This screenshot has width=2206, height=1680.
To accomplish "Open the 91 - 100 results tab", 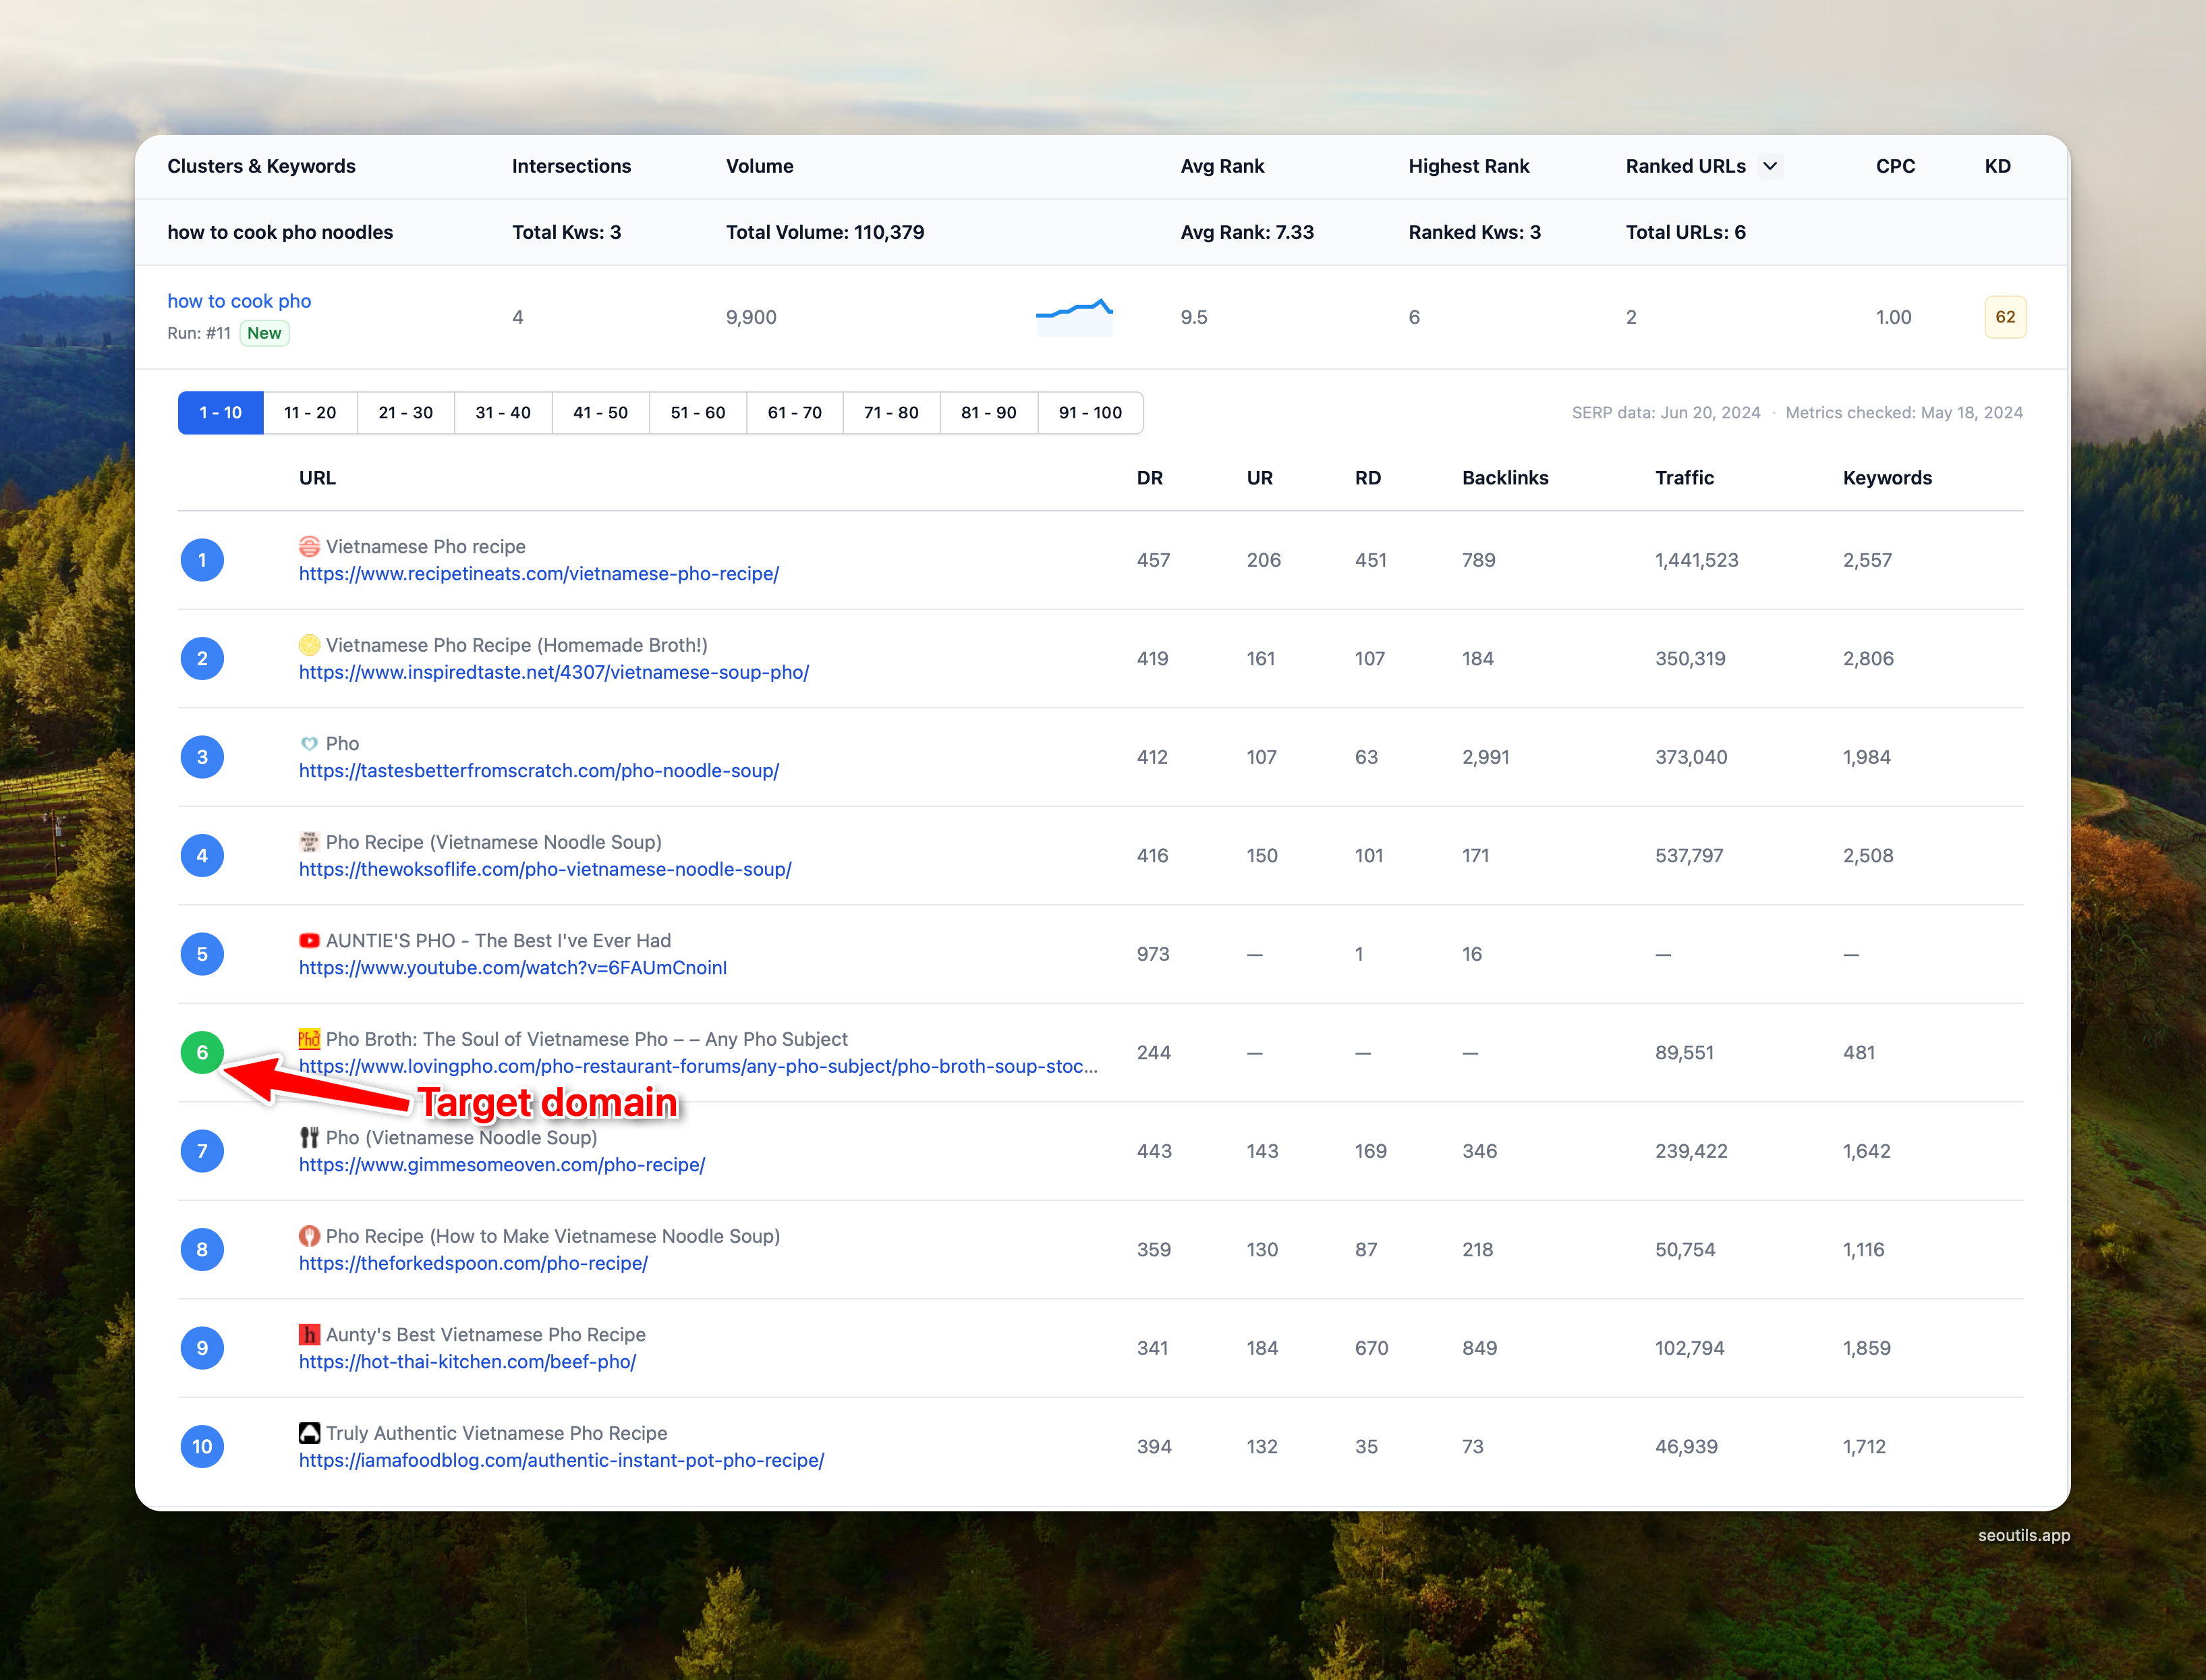I will point(1090,412).
